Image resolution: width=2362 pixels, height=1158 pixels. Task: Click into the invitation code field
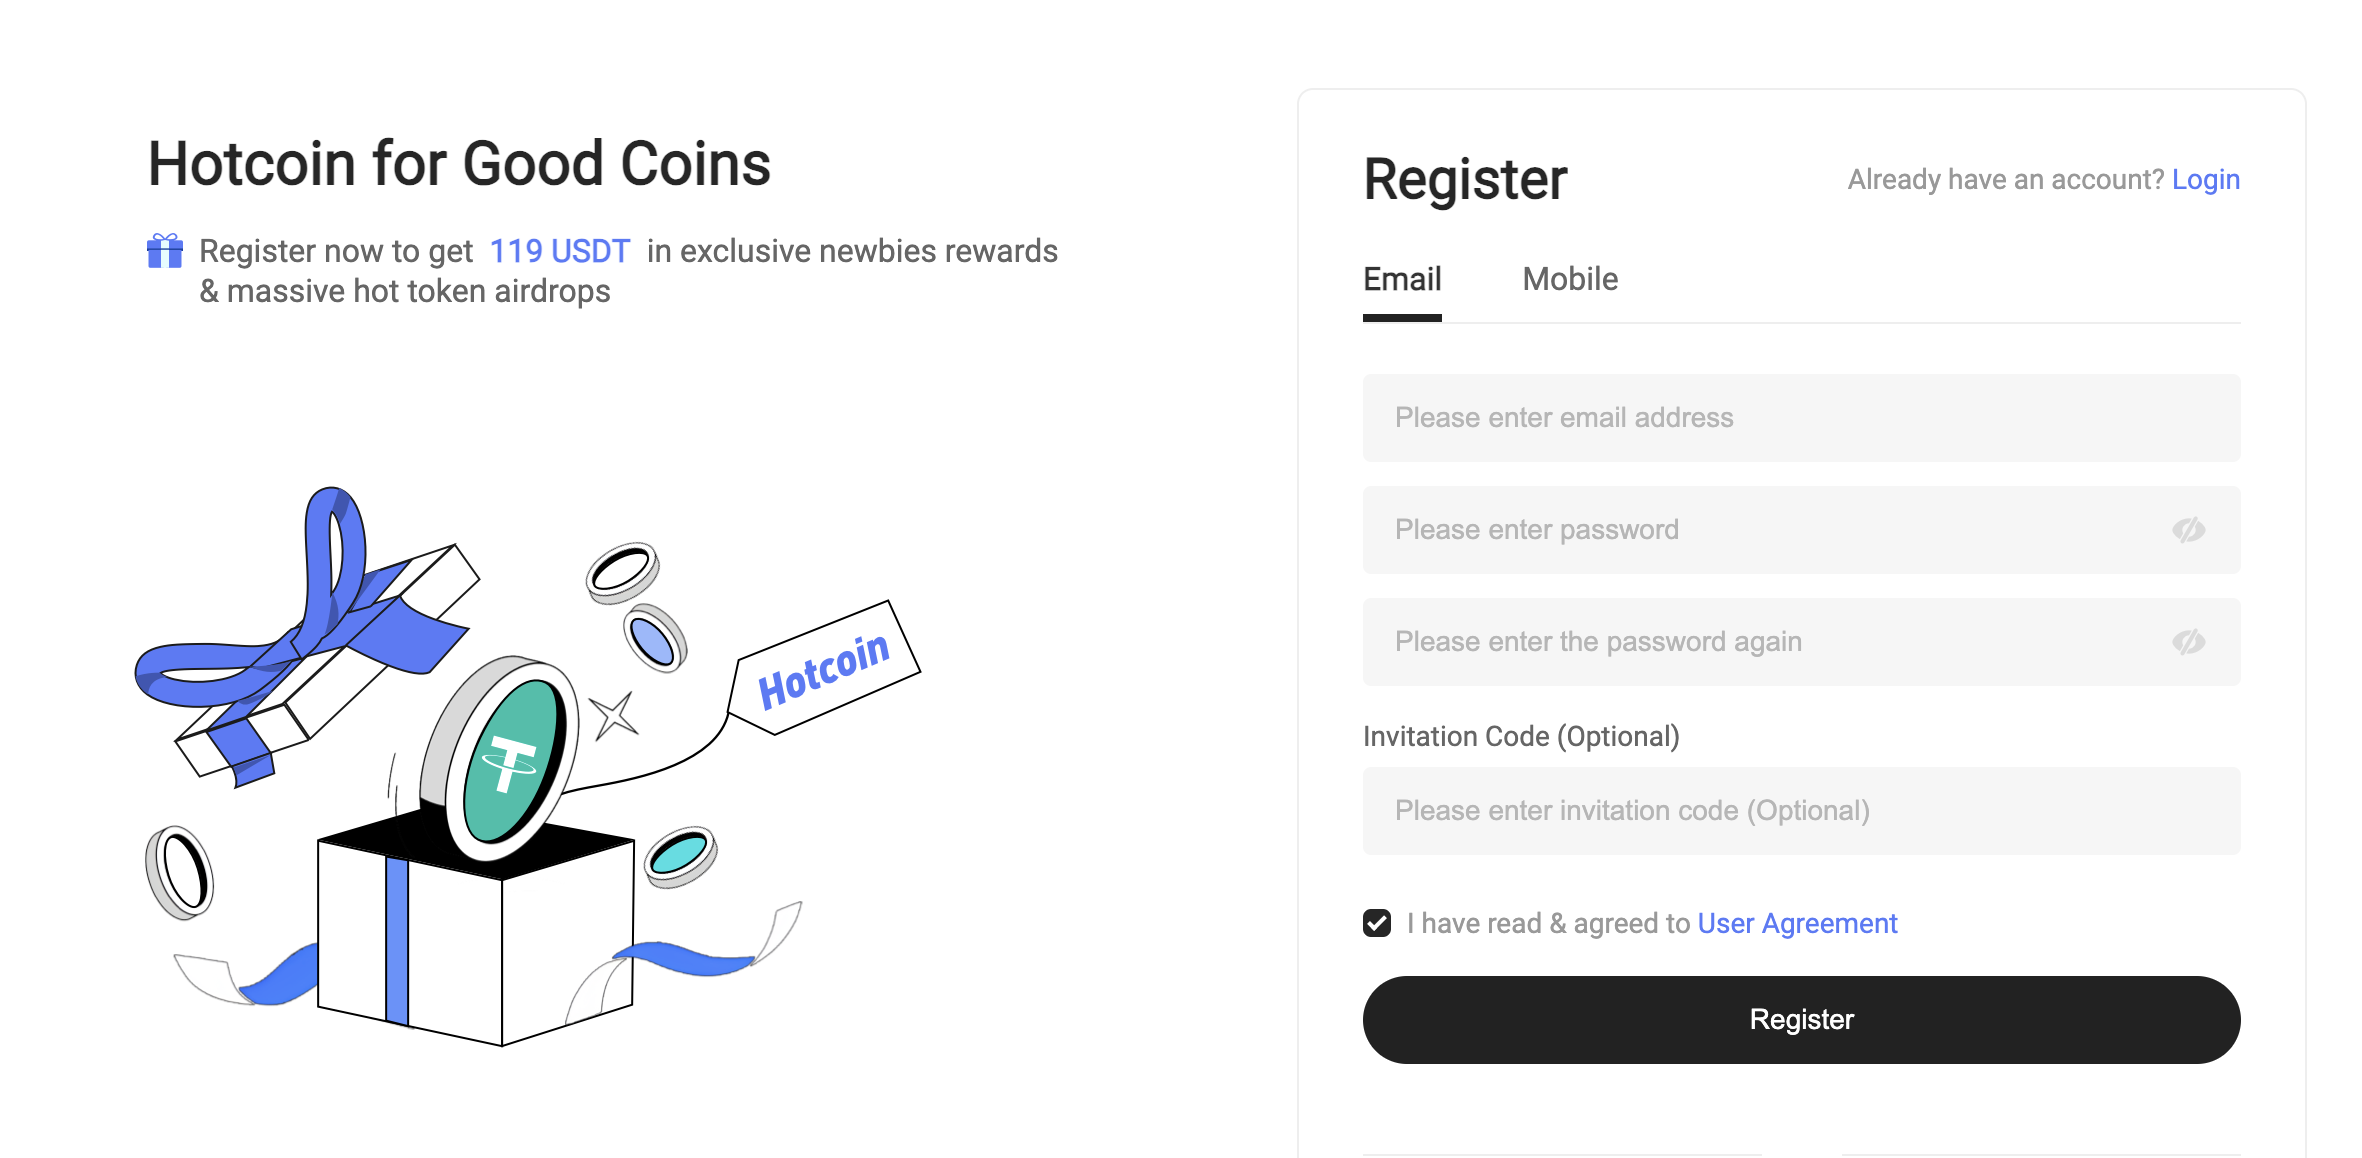(1800, 811)
